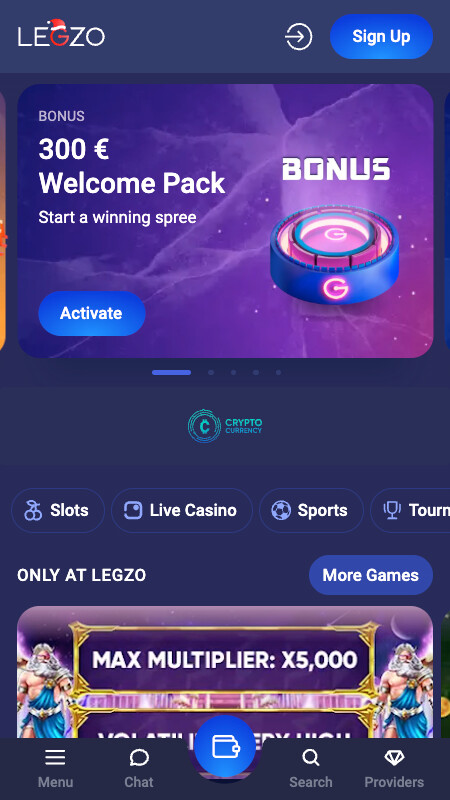Go to the third carousel slide dot
Viewport: 450px width, 800px height.
[233, 372]
